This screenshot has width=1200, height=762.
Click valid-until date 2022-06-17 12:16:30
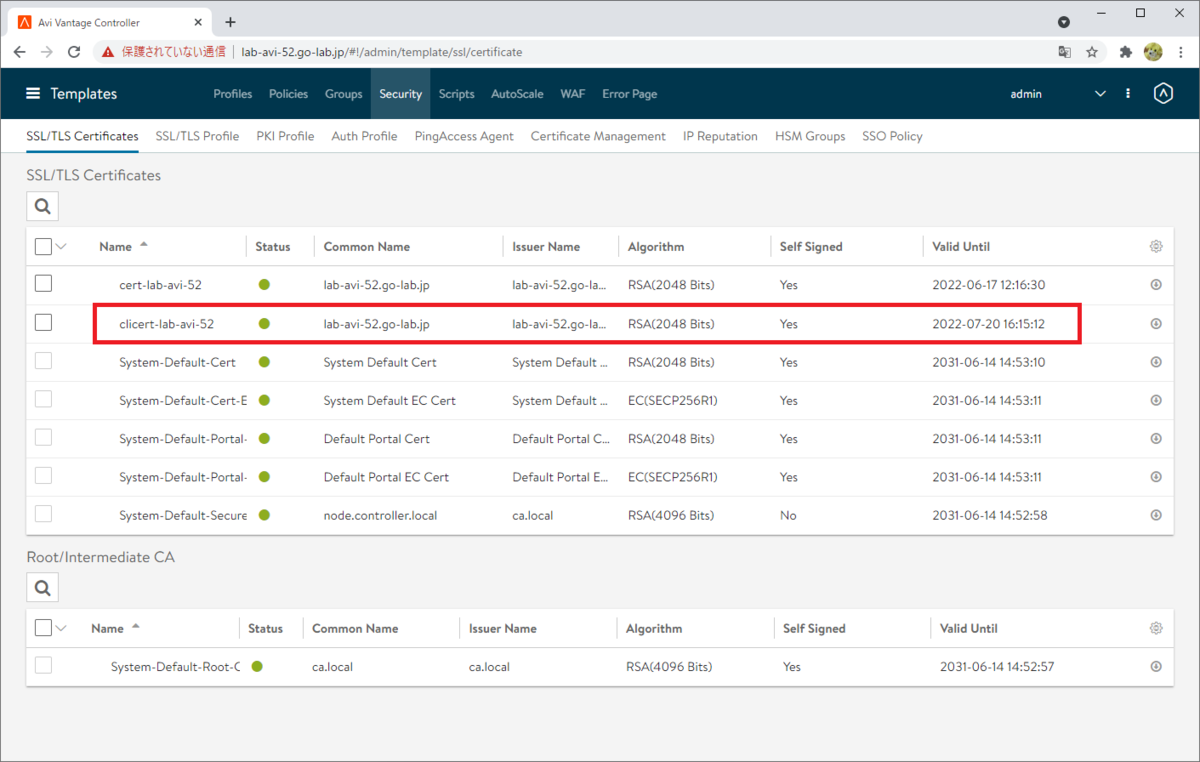pyautogui.click(x=988, y=285)
